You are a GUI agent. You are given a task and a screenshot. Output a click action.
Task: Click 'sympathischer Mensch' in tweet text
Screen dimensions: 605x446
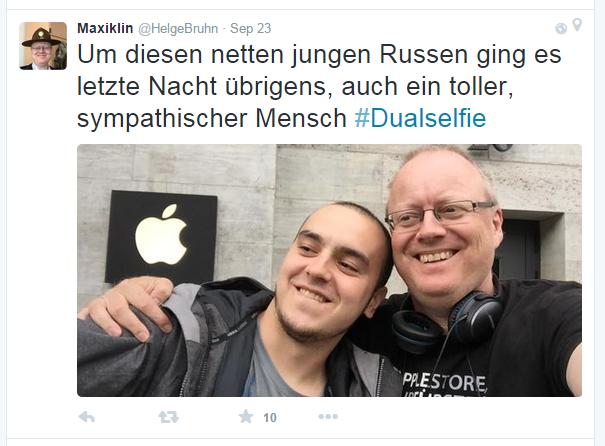(x=212, y=118)
